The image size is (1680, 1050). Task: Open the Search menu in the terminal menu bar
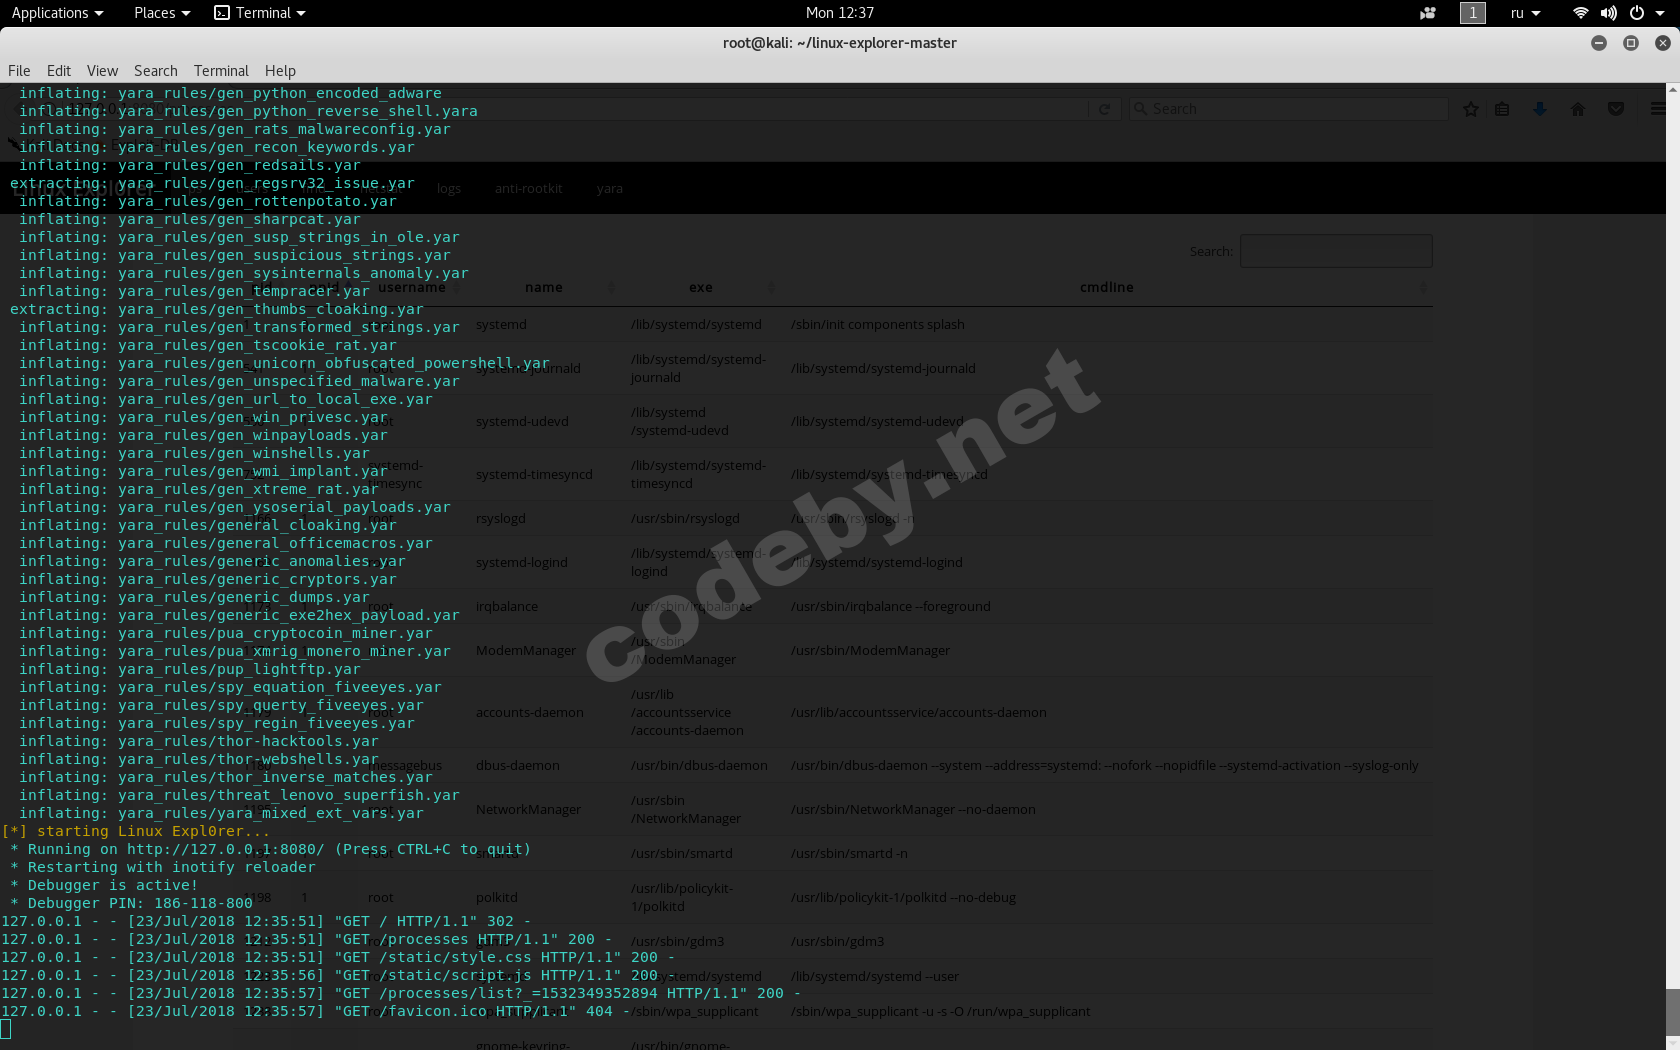point(156,71)
